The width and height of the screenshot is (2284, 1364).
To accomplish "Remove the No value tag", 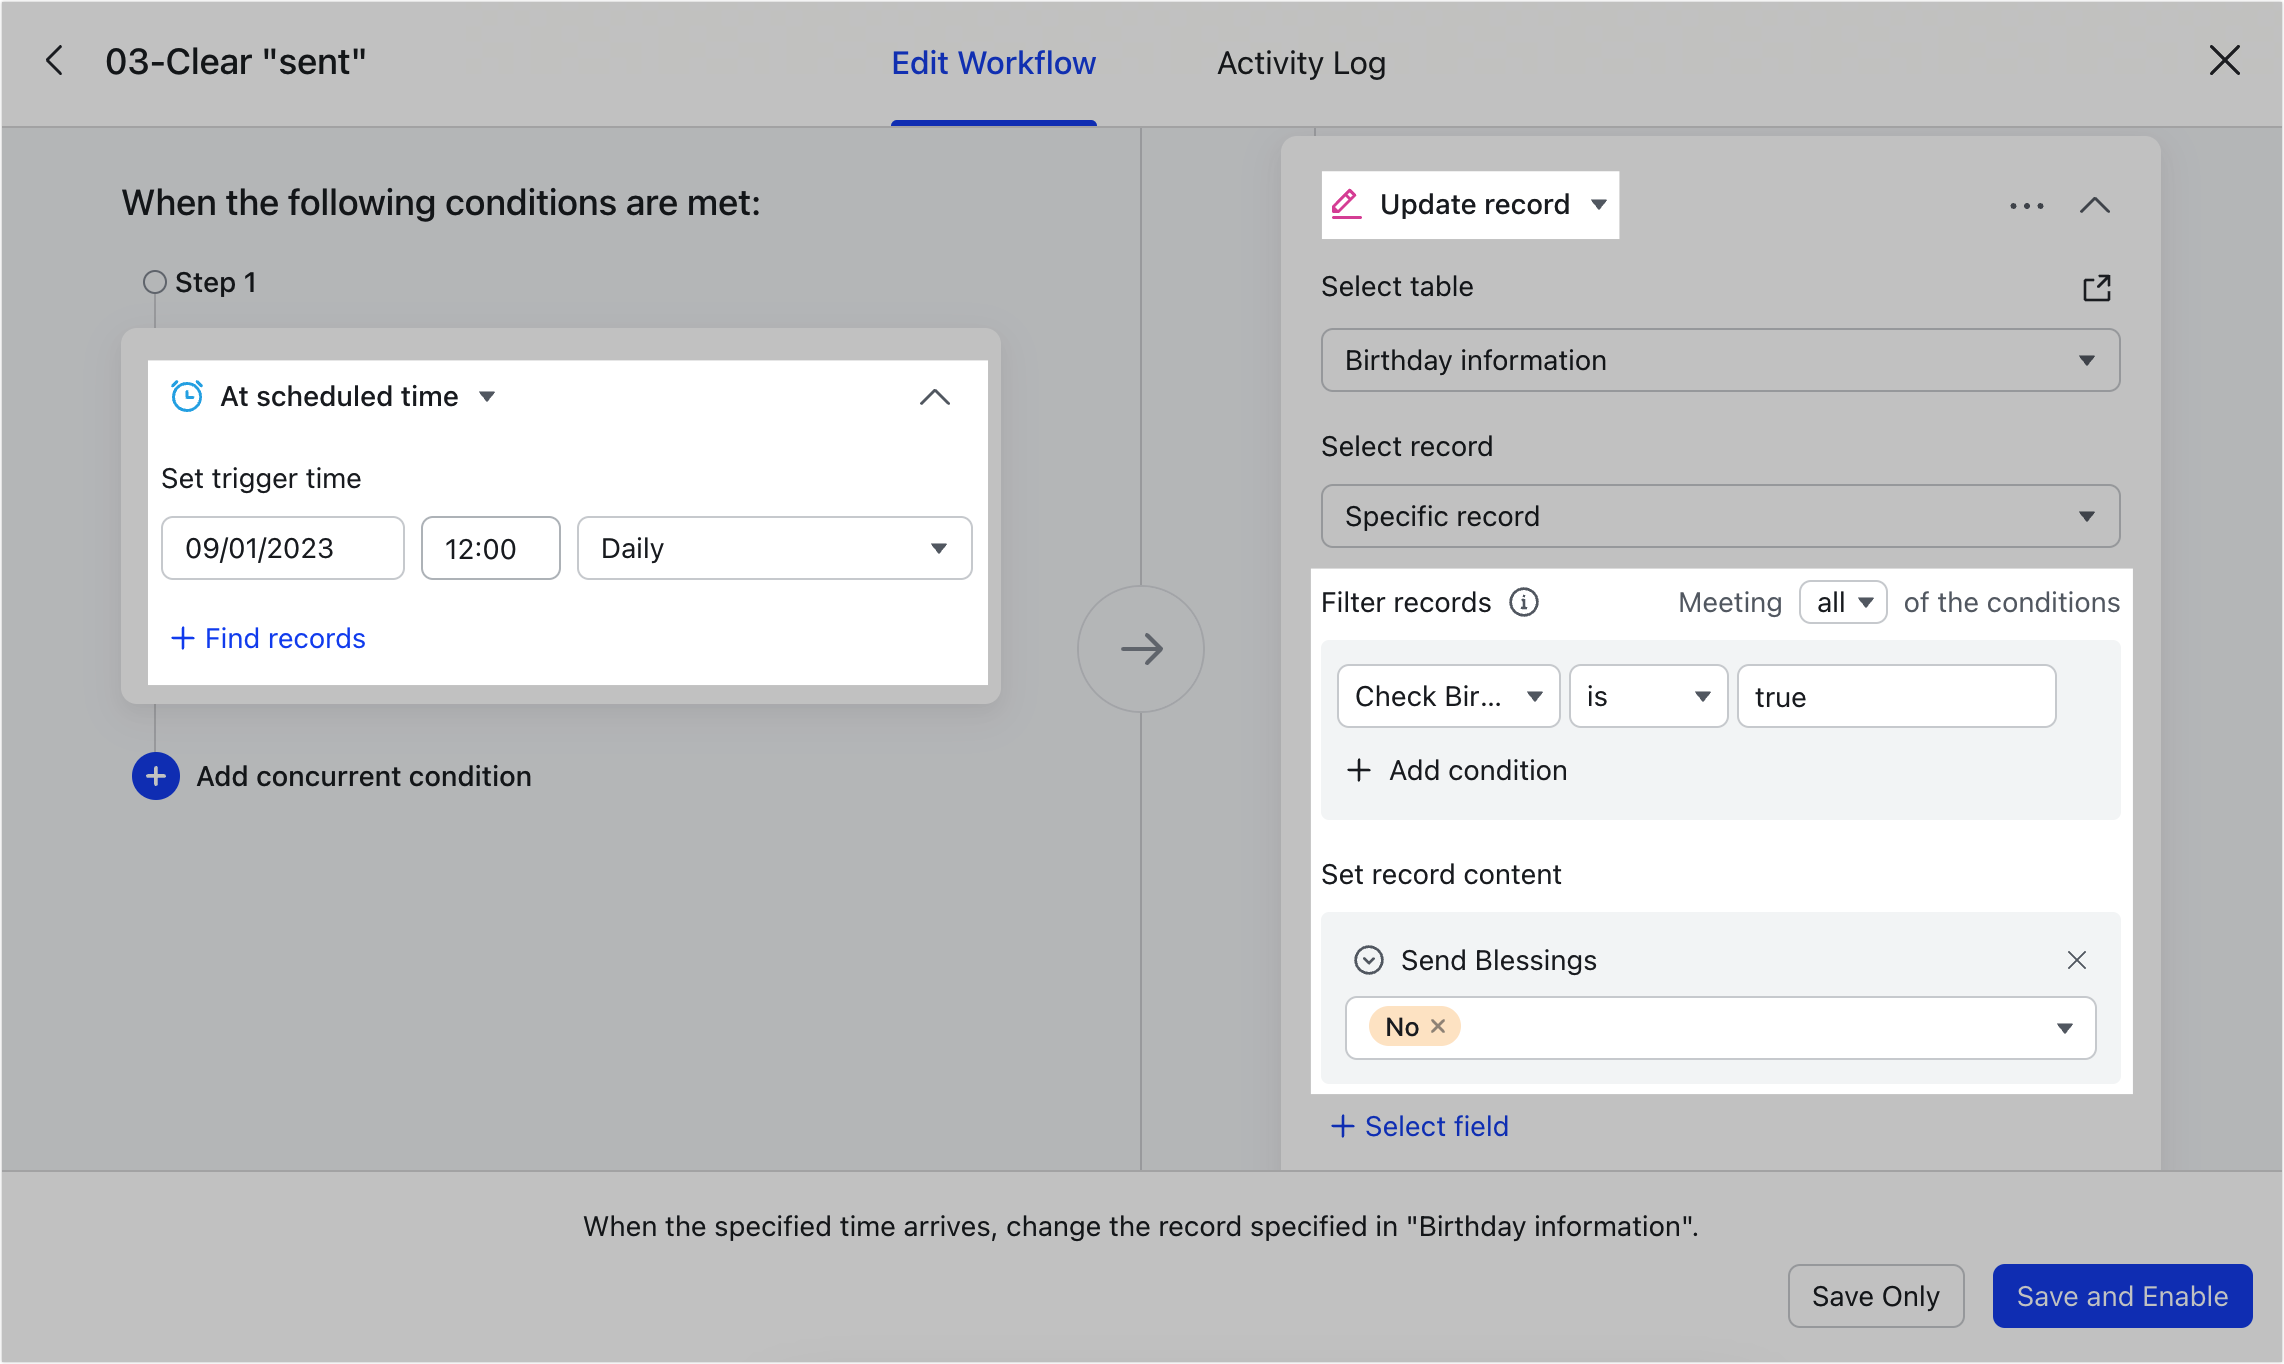I will [1437, 1026].
